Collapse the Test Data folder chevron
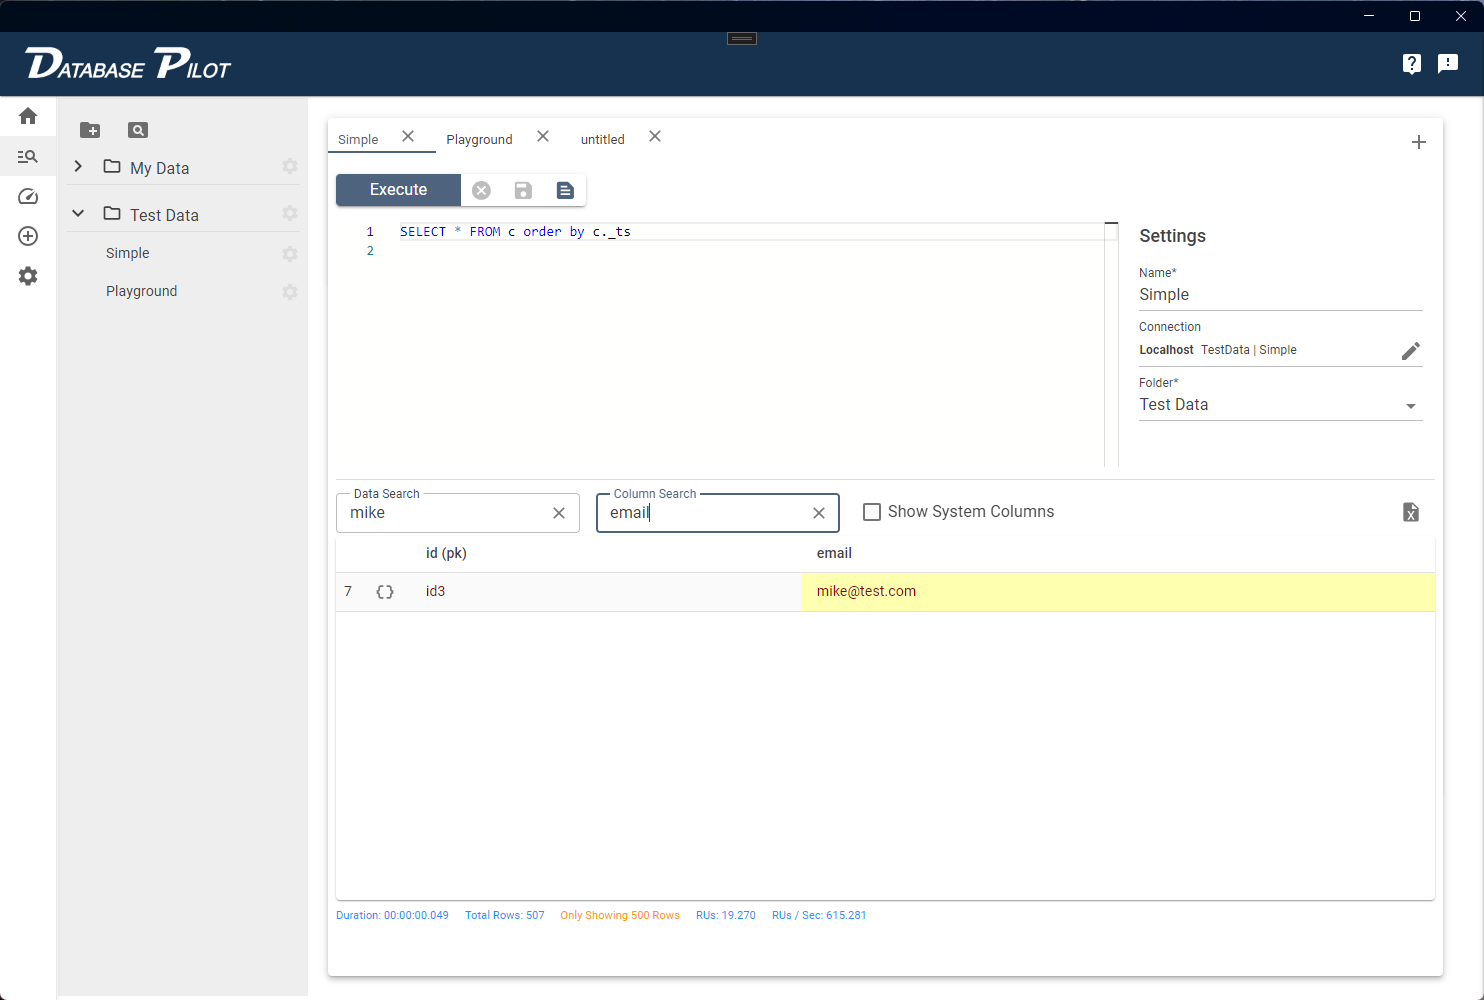 click(x=78, y=213)
